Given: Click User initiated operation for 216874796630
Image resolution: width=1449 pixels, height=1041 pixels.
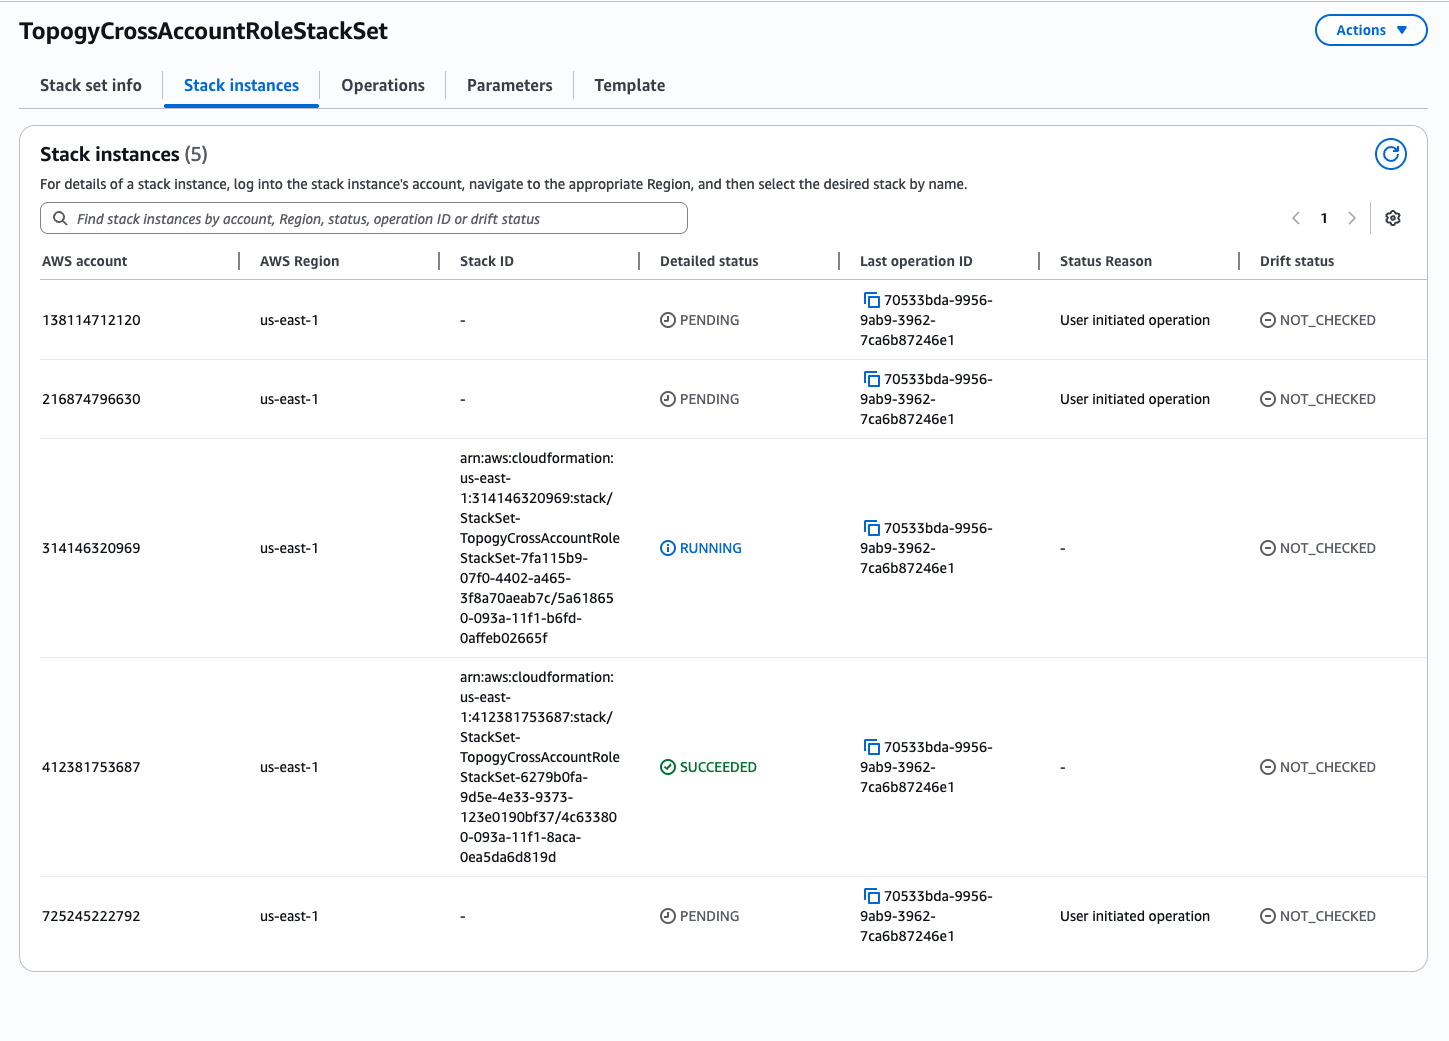Looking at the screenshot, I should 1135,399.
